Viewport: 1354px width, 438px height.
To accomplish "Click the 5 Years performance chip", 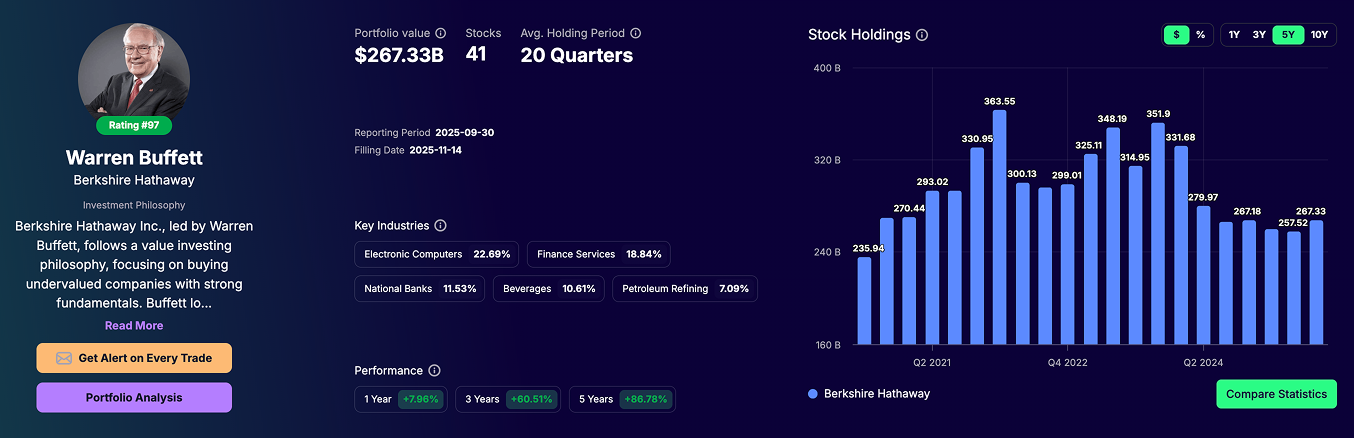I will point(622,399).
